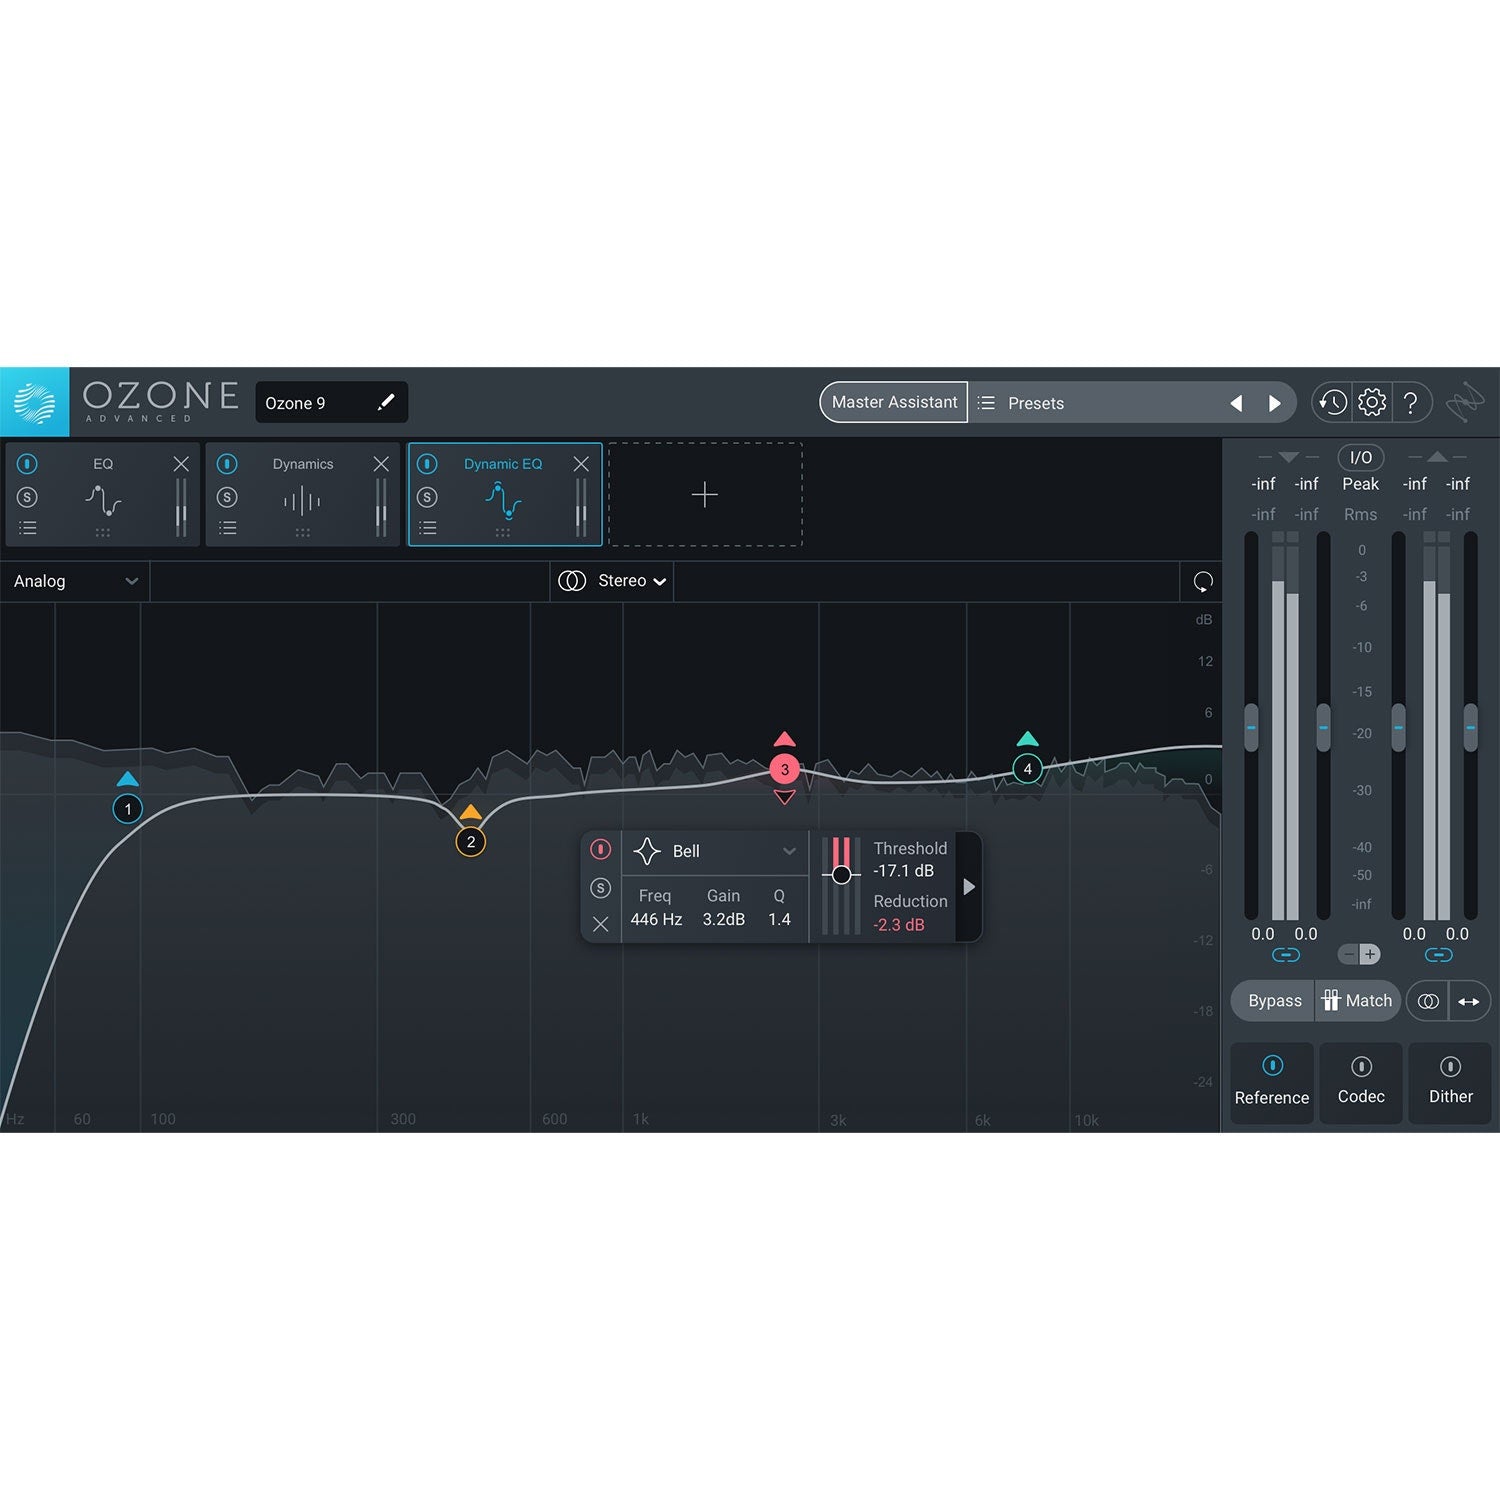The image size is (1500, 1500).
Task: Solo band 3 in the popup
Action: (600, 888)
